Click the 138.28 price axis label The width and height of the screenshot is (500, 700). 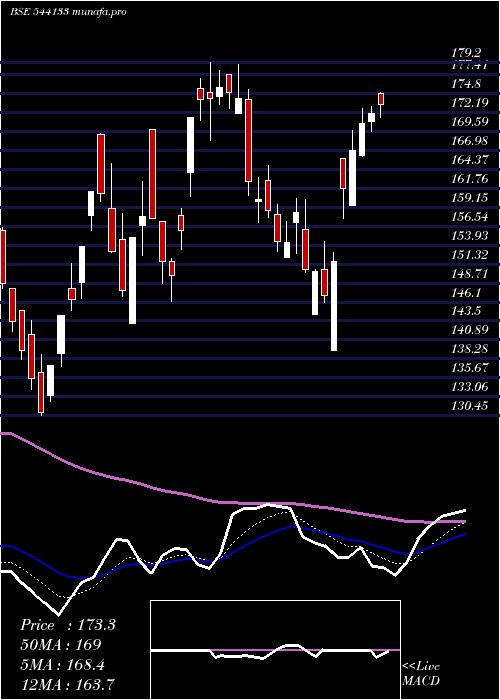click(469, 349)
